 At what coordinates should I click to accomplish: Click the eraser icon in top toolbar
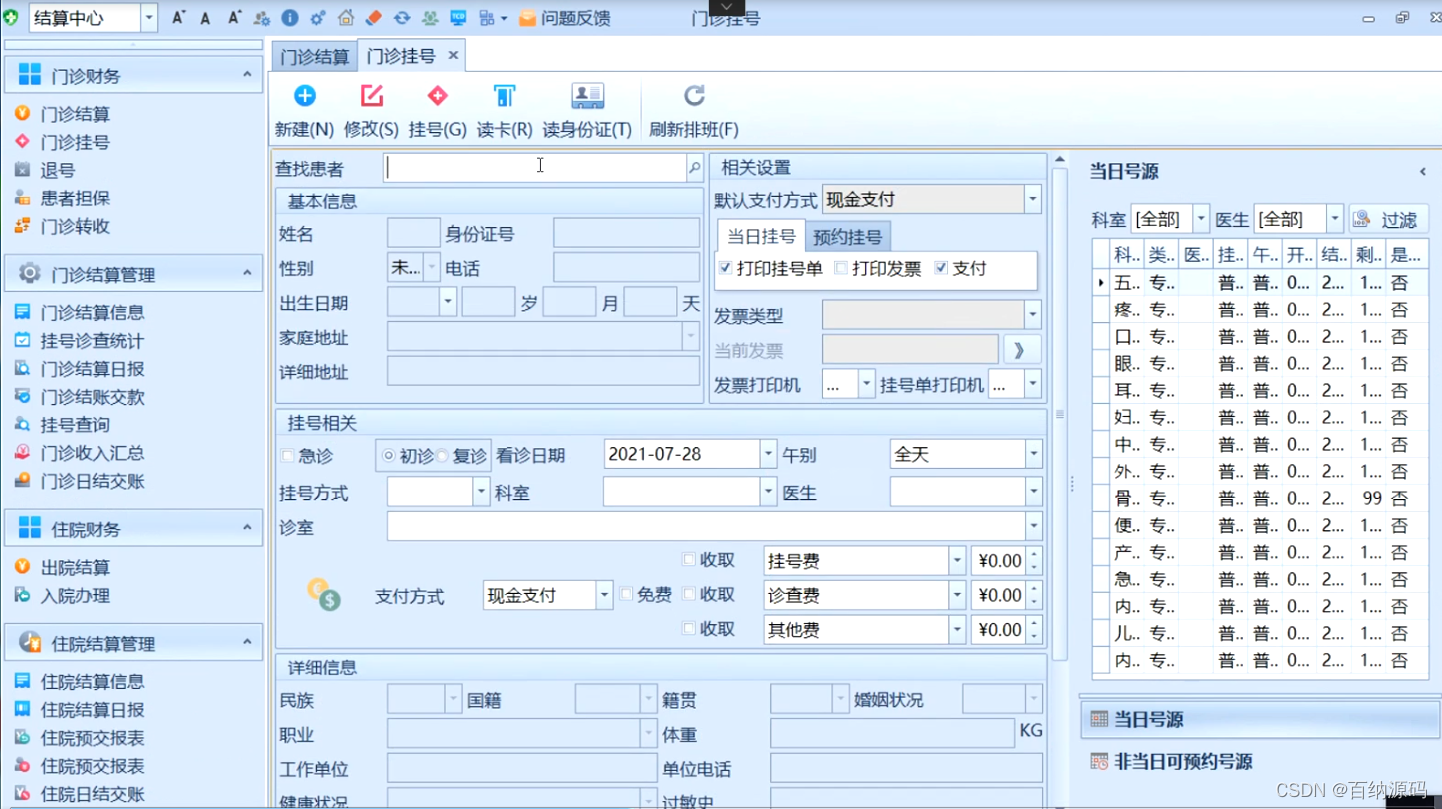coord(373,18)
